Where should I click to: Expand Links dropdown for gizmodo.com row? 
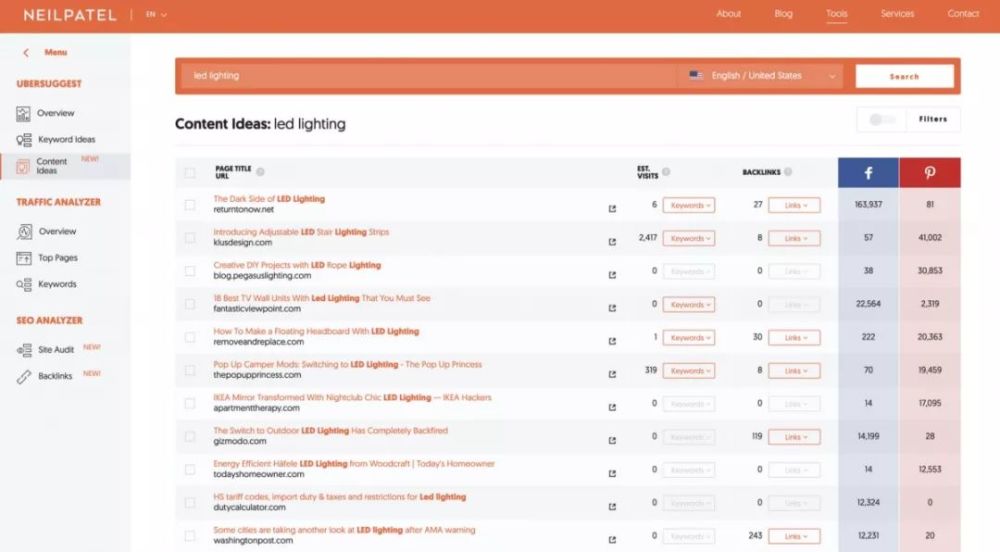pyautogui.click(x=794, y=437)
